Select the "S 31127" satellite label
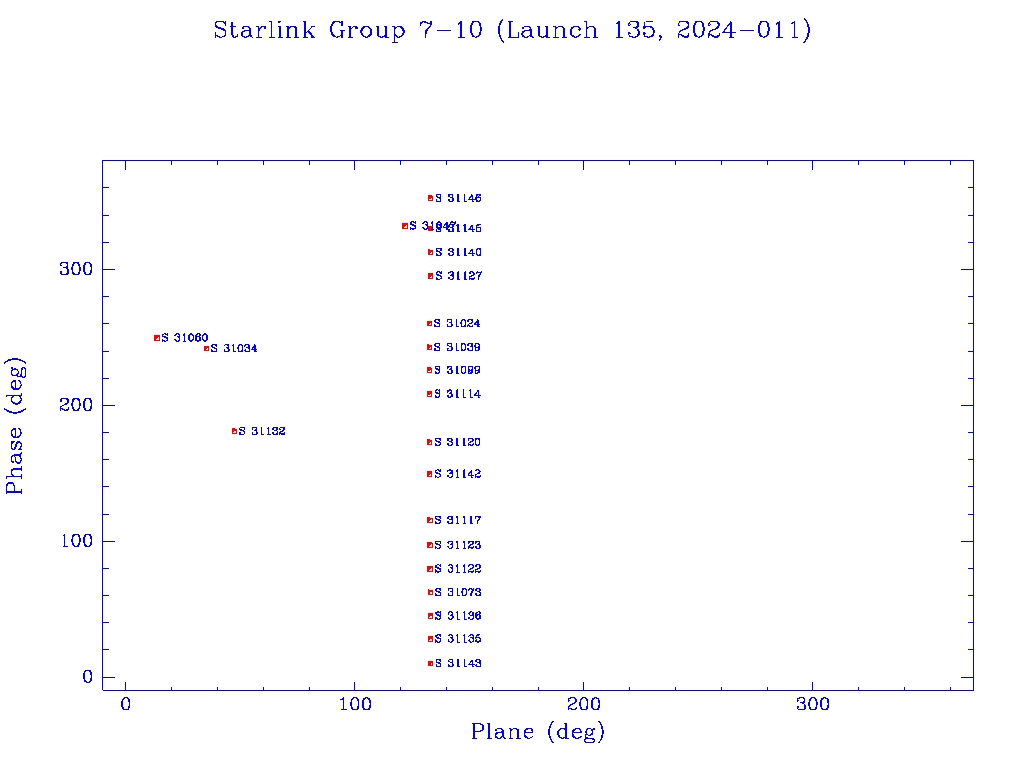 (x=458, y=276)
